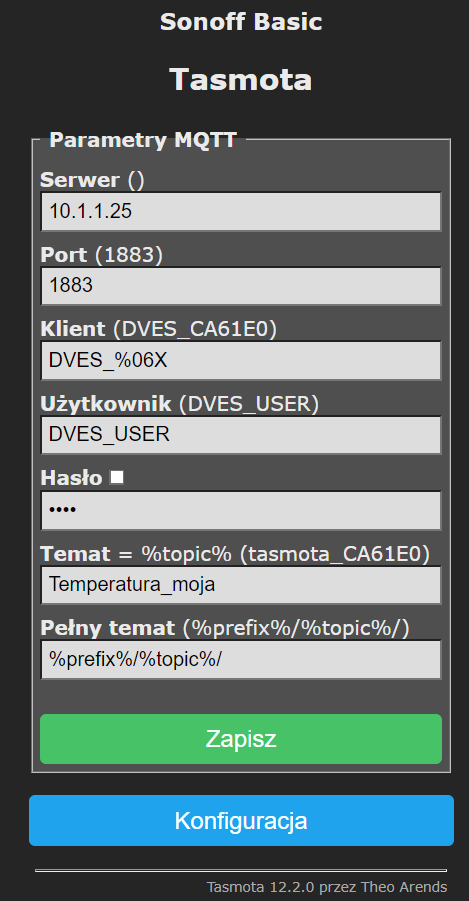This screenshot has width=469, height=901.
Task: Click the Serwer input field with 10.1.1.25
Action: 241,211
